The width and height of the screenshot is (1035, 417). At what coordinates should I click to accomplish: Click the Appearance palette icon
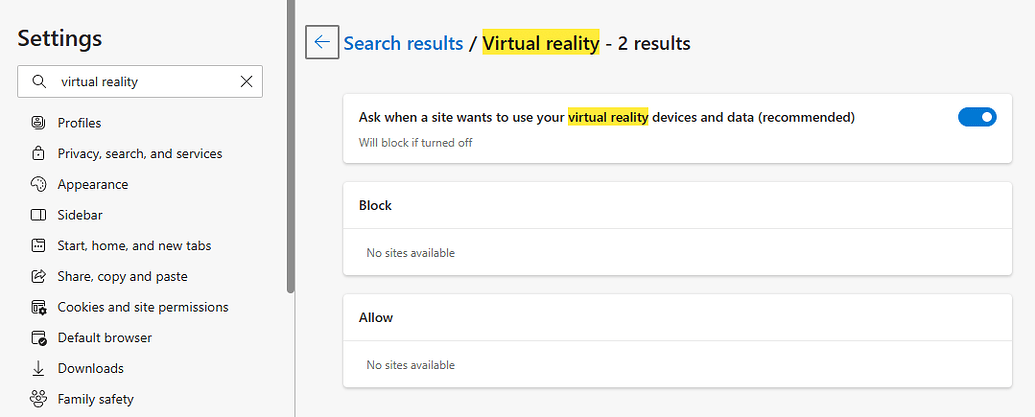pyautogui.click(x=39, y=184)
